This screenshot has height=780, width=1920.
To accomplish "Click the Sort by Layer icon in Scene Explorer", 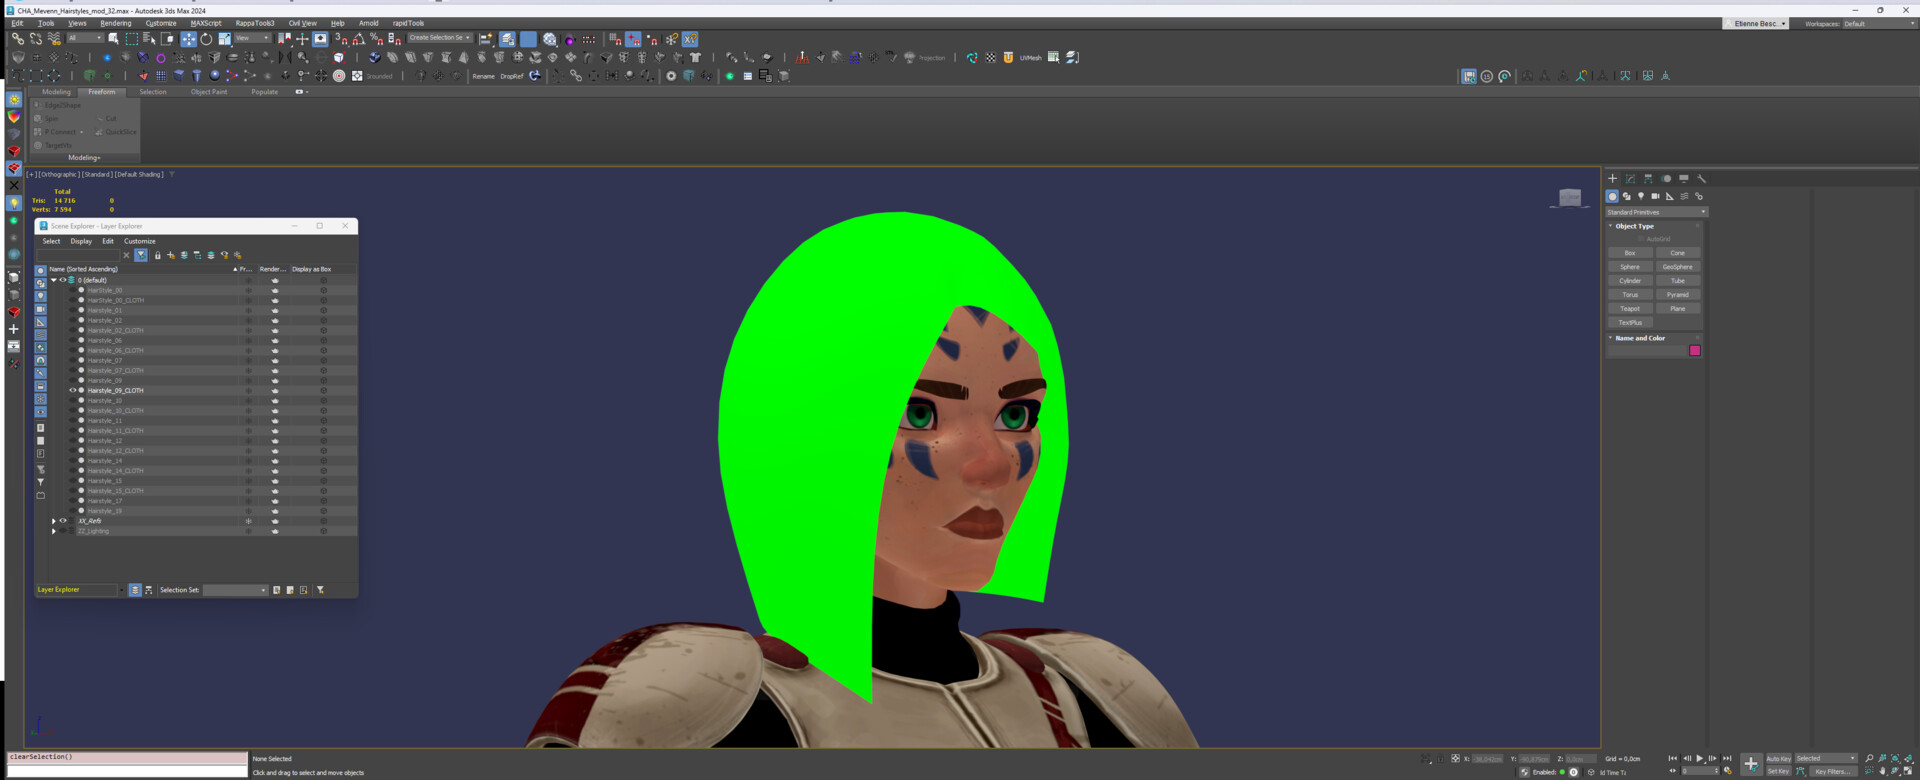I will click(135, 590).
